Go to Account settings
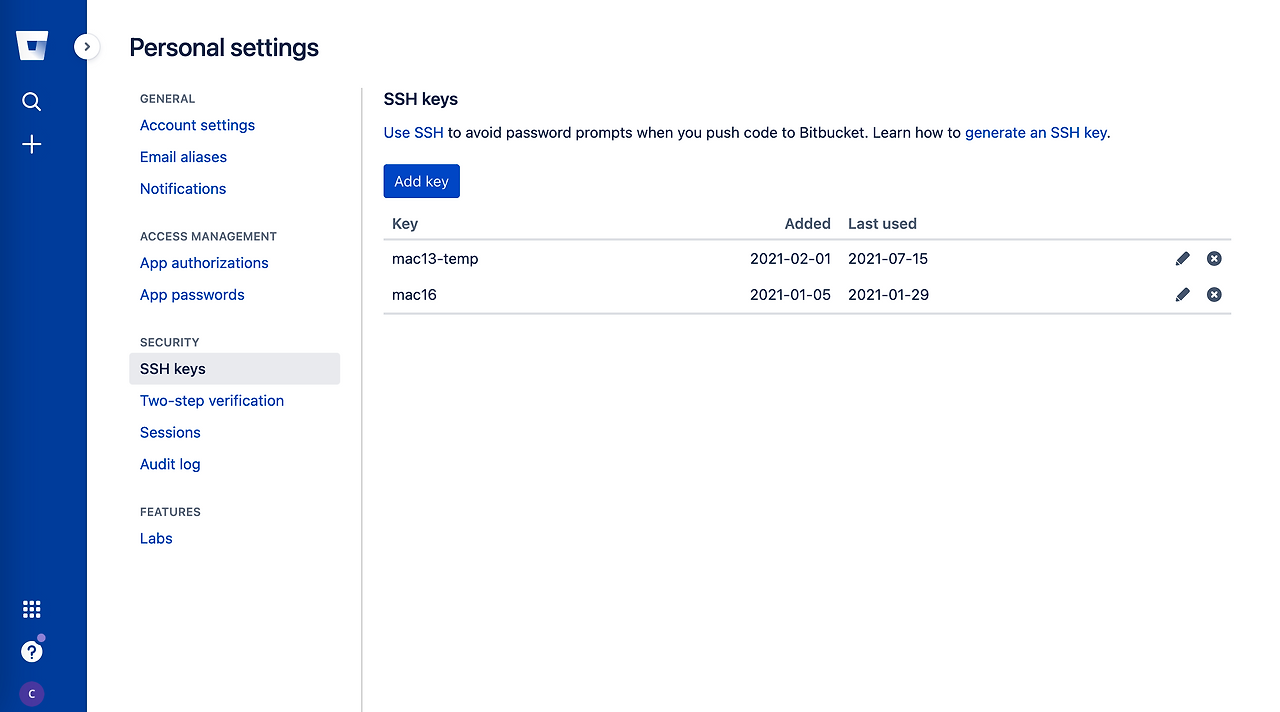1280x712 pixels. 197,125
